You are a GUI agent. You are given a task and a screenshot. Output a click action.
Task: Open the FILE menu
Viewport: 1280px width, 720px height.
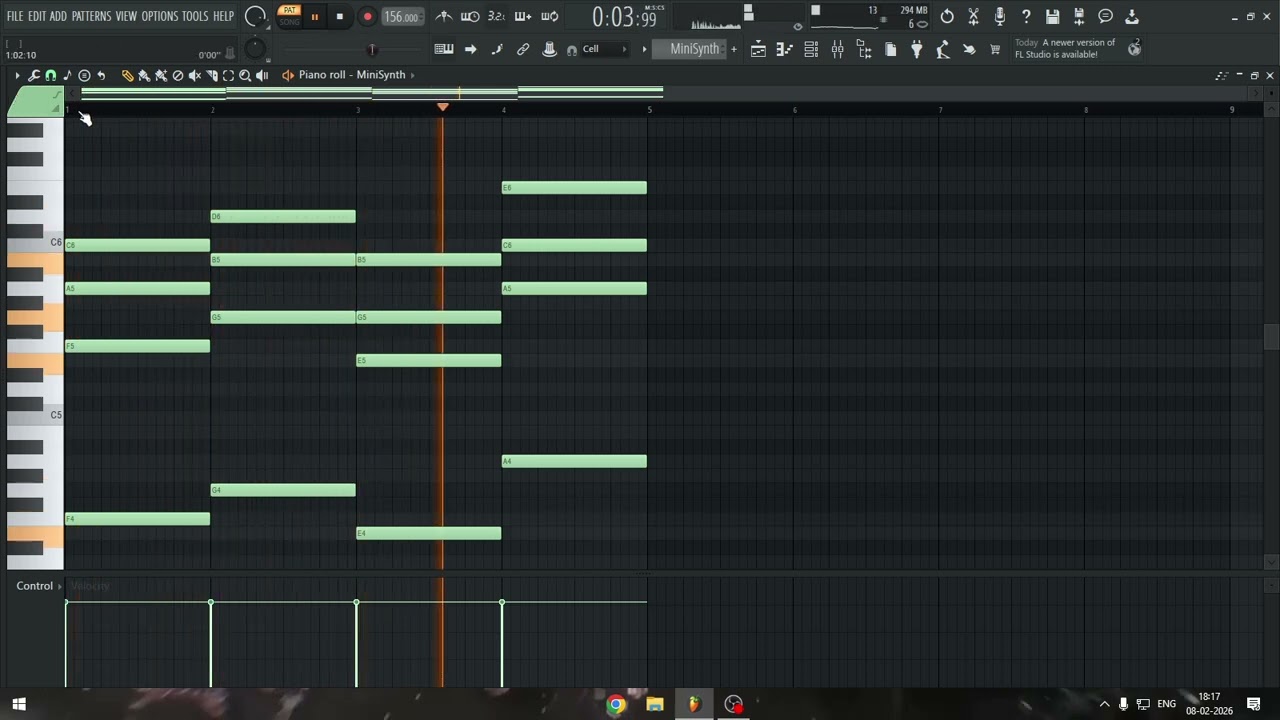pyautogui.click(x=14, y=16)
